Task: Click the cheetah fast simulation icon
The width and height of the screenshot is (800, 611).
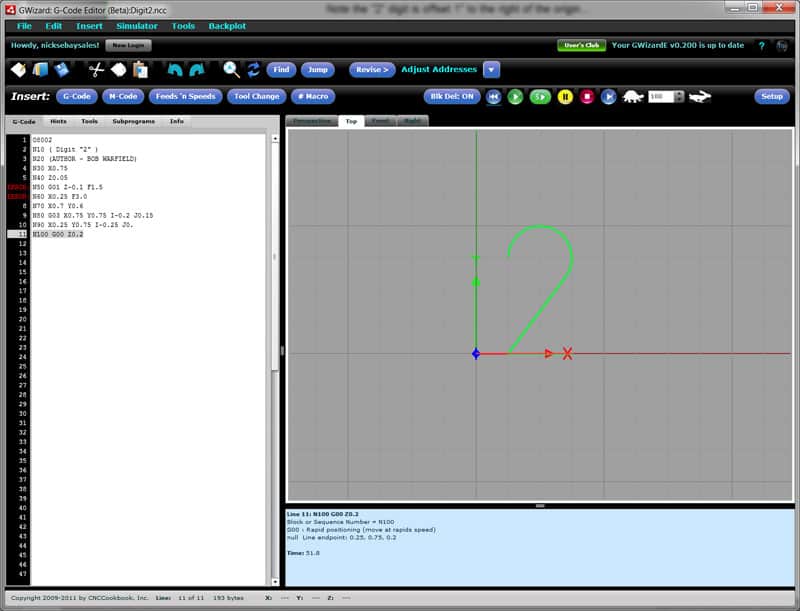Action: pyautogui.click(x=698, y=98)
